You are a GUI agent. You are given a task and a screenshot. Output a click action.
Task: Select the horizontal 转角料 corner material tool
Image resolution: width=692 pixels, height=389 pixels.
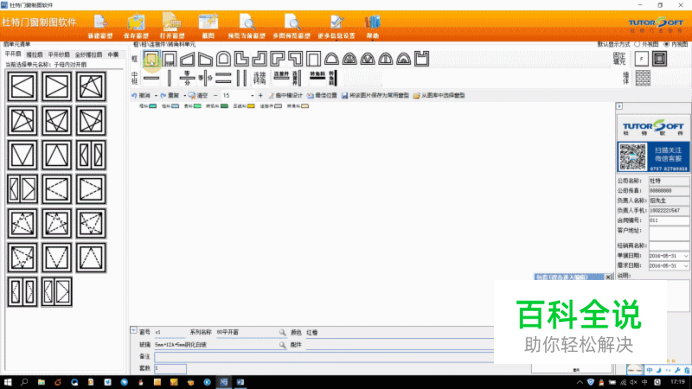317,76
